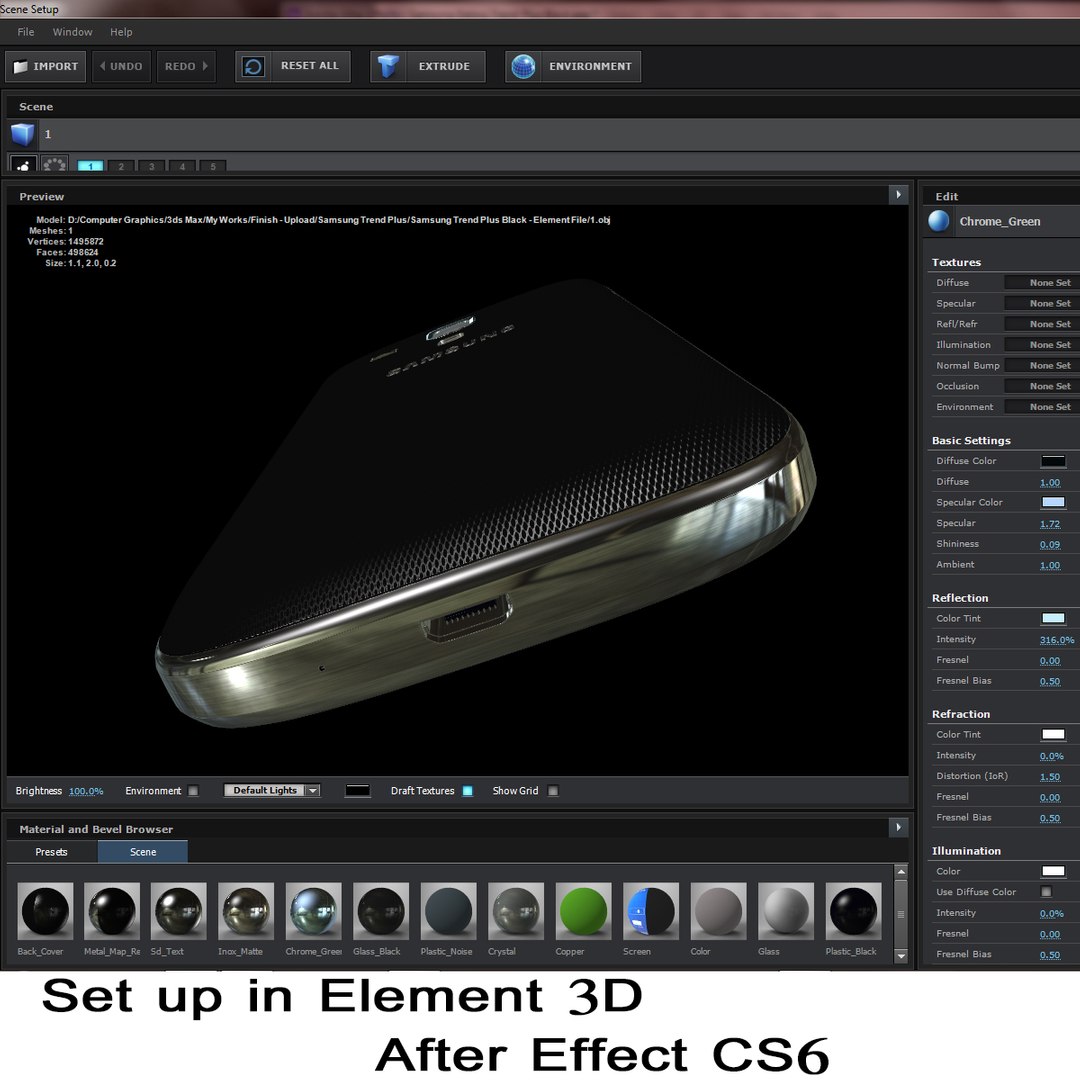Select the Glass_Black material sphere

(381, 911)
